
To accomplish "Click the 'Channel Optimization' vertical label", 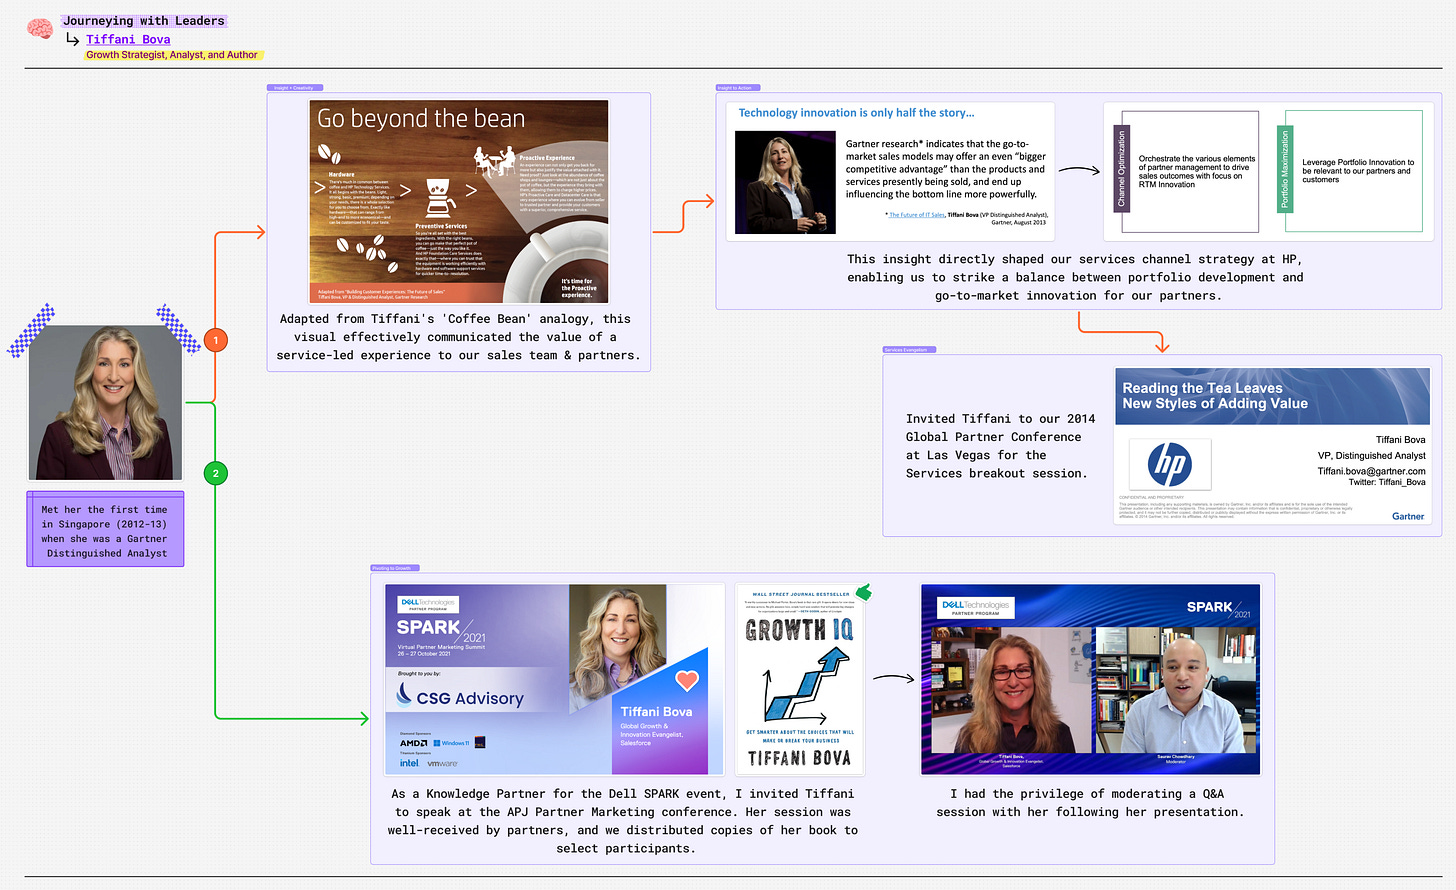I will (1121, 169).
